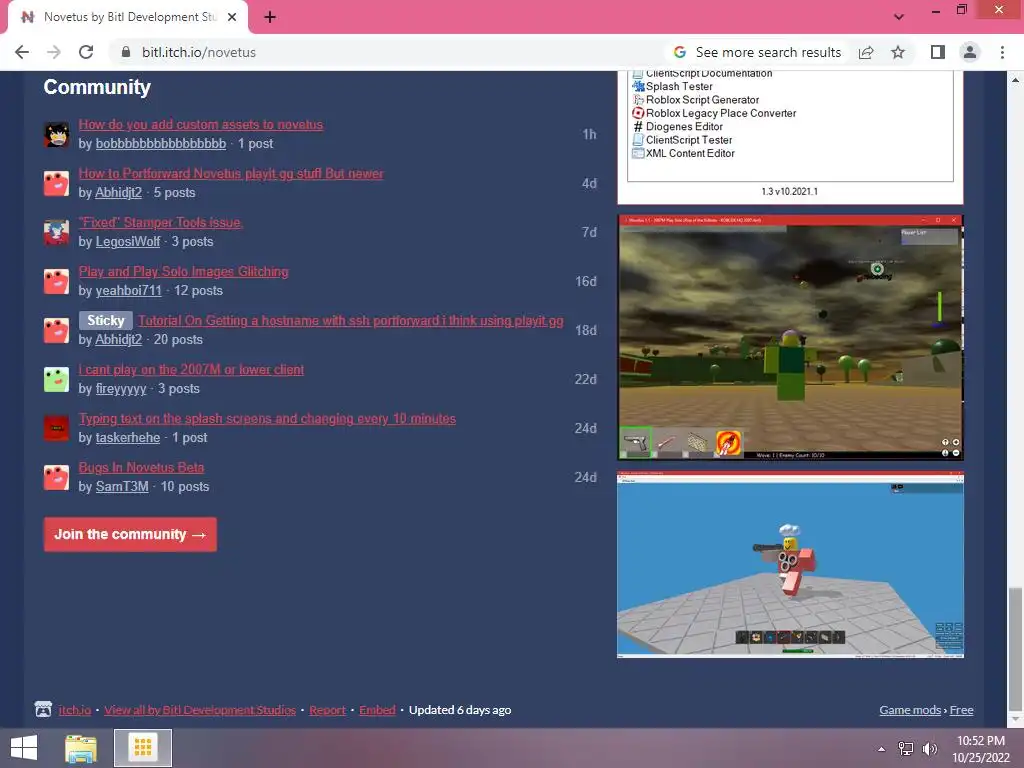
Task: Click LegosiWolf's avatar image
Action: (x=56, y=232)
